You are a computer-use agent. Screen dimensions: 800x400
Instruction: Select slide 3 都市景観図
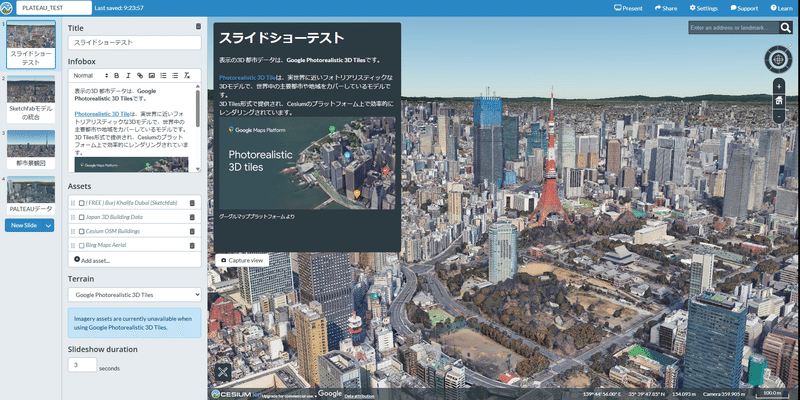[31, 149]
